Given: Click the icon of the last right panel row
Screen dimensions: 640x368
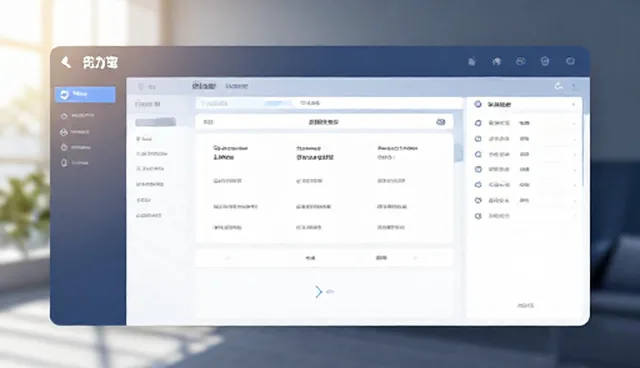Looking at the screenshot, I should pyautogui.click(x=478, y=216).
